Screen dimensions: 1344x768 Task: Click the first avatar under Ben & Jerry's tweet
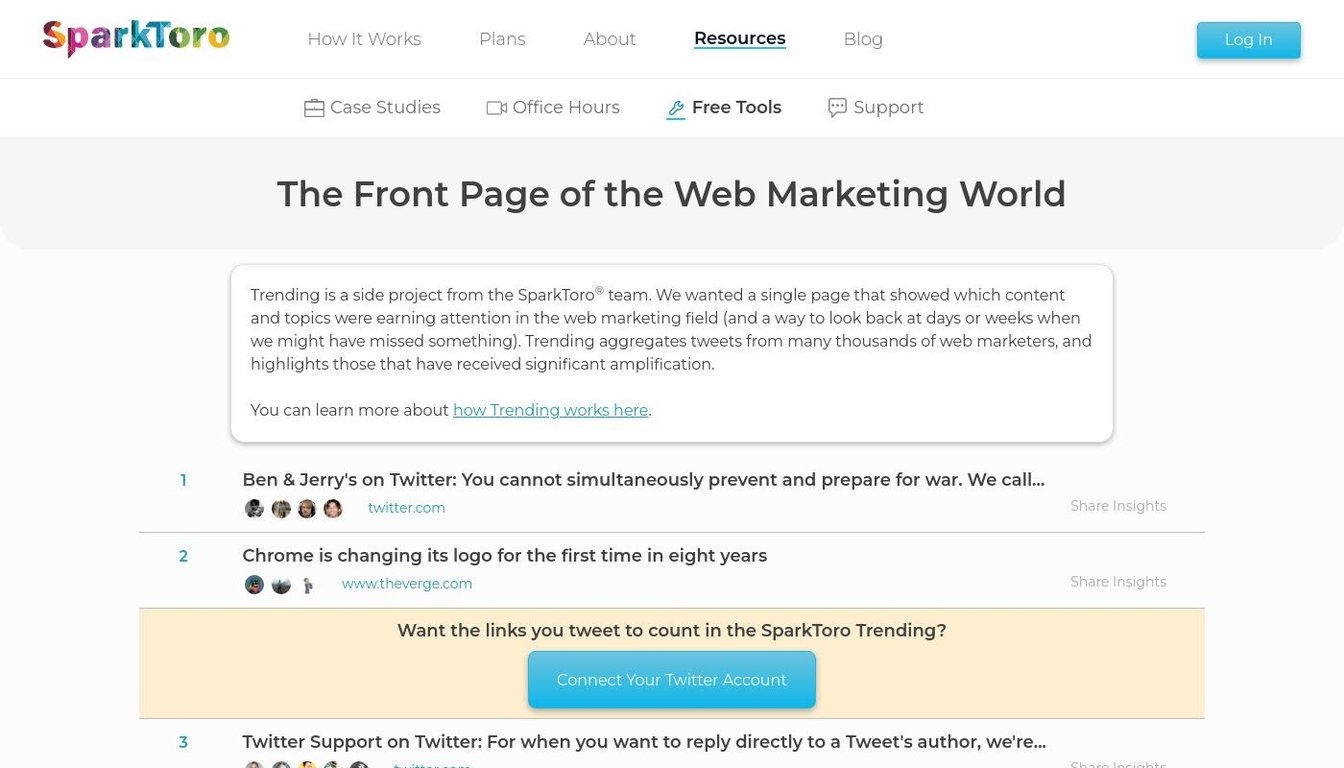coord(254,508)
